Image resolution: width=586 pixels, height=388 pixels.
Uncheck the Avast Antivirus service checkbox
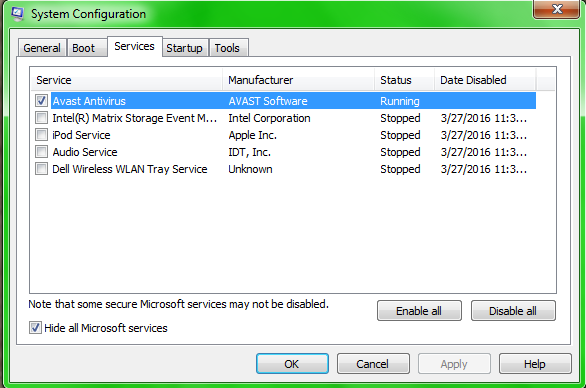41,101
